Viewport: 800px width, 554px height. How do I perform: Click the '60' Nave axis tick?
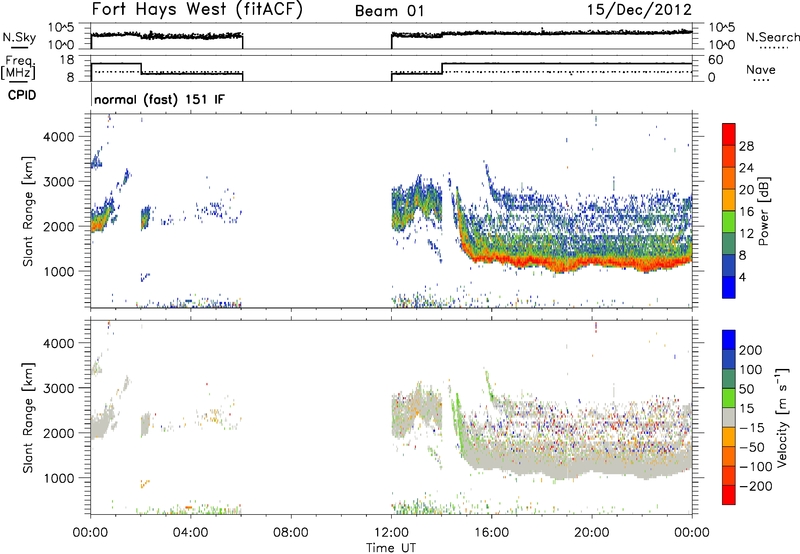point(716,60)
